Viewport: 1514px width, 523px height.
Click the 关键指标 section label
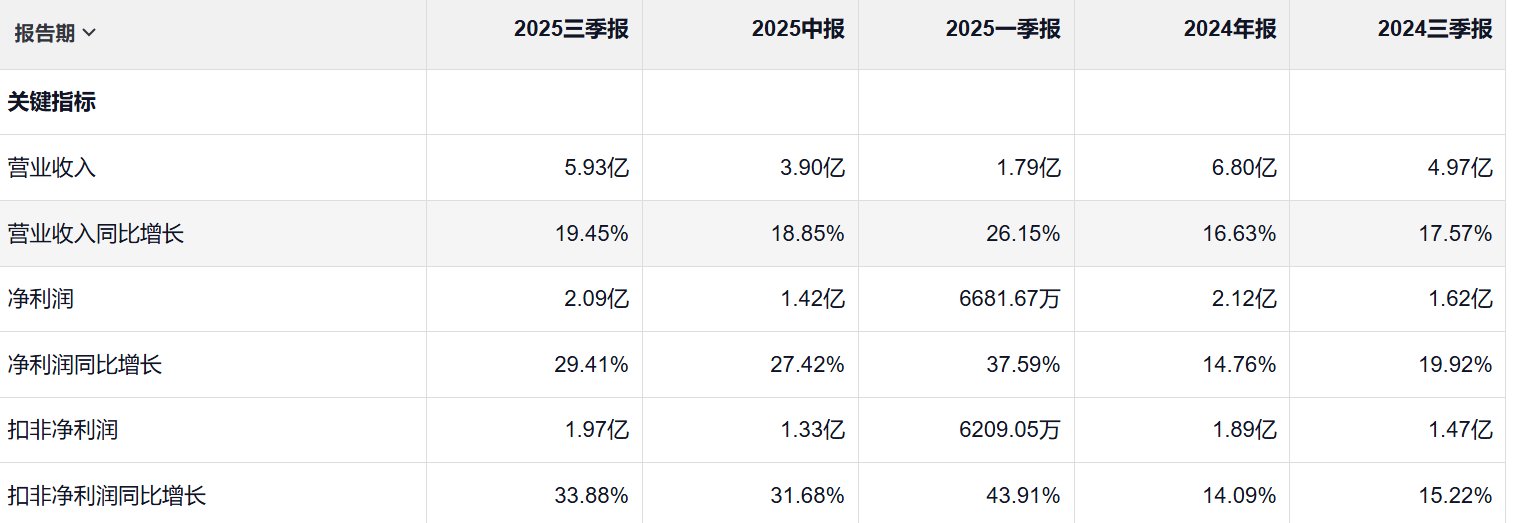tap(52, 102)
